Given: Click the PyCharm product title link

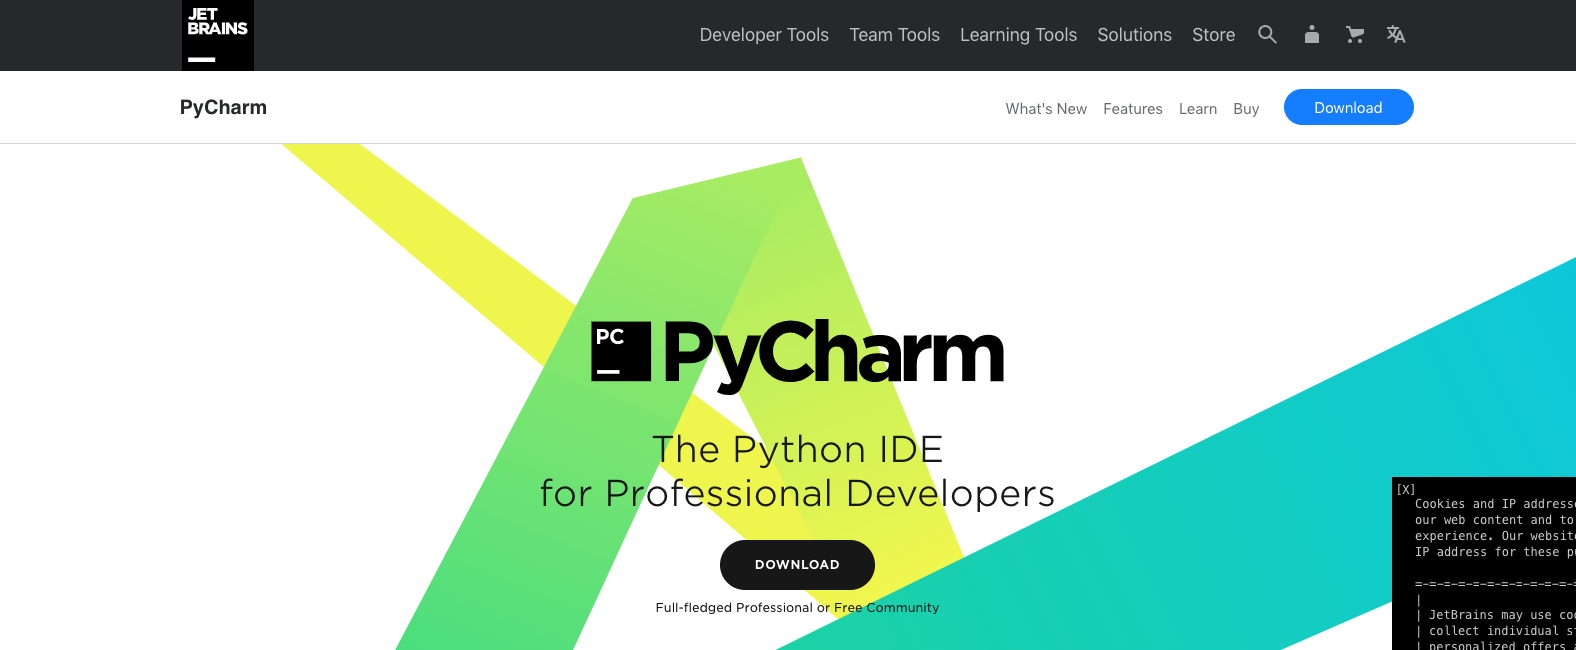Looking at the screenshot, I should pos(223,107).
